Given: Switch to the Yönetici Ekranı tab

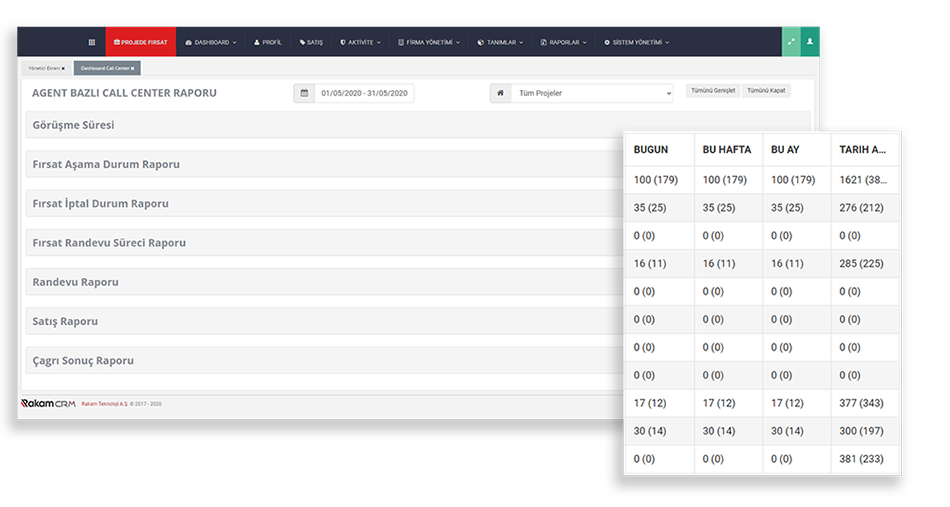Looking at the screenshot, I should coord(42,68).
